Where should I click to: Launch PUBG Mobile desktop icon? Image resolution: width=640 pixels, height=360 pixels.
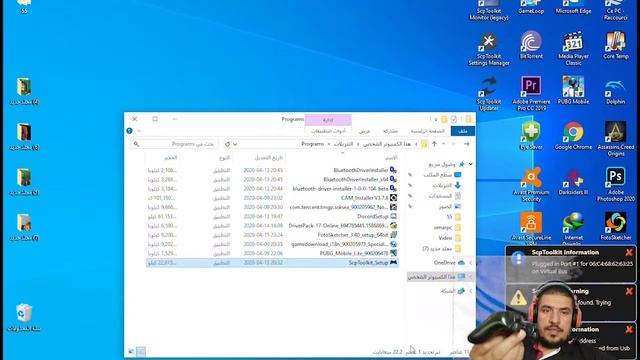573,90
